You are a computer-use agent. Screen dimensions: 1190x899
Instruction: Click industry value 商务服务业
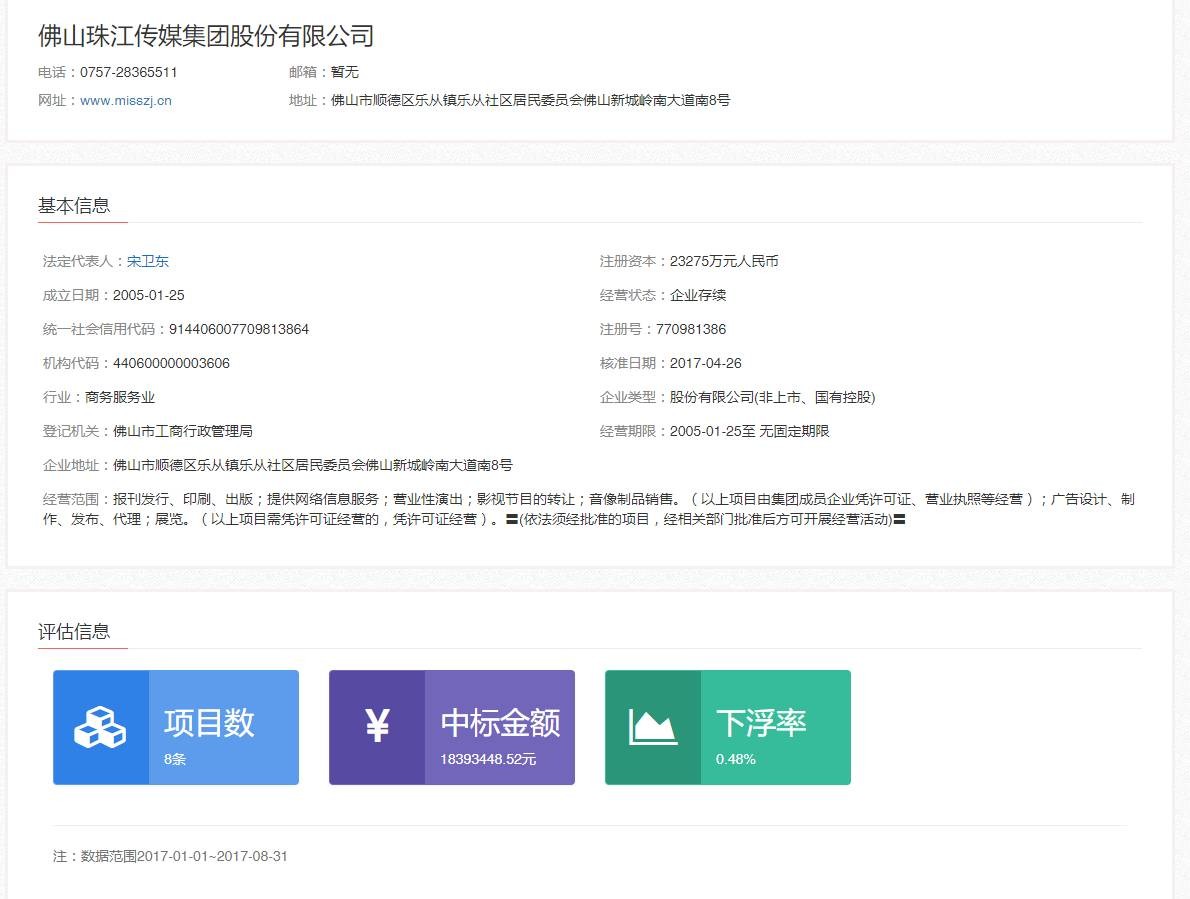pos(120,397)
